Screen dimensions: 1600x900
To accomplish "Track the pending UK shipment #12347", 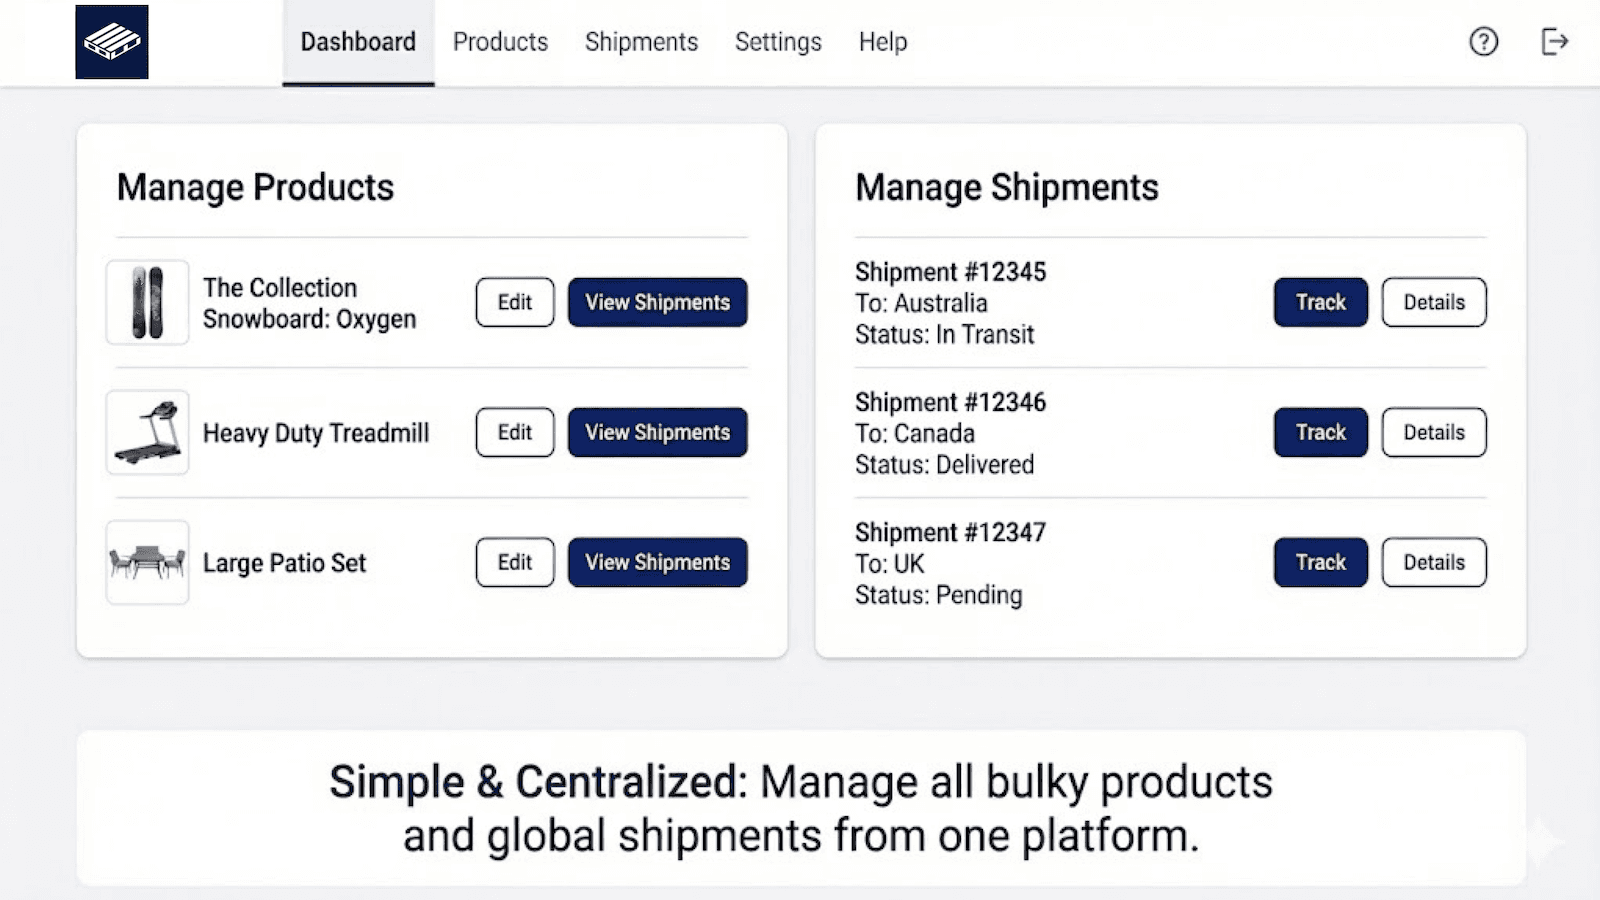I will (1320, 562).
